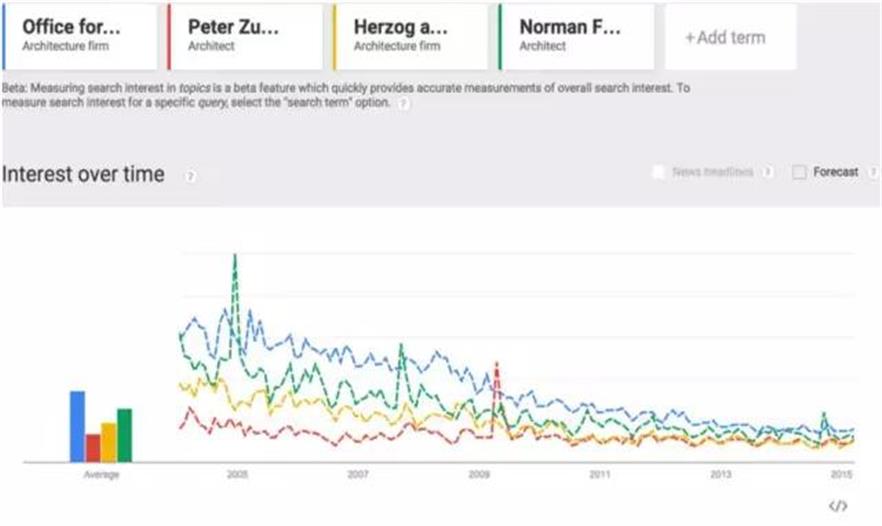Click the small green spike near 2015
Viewport: 882px width, 526px height.
[x=823, y=414]
